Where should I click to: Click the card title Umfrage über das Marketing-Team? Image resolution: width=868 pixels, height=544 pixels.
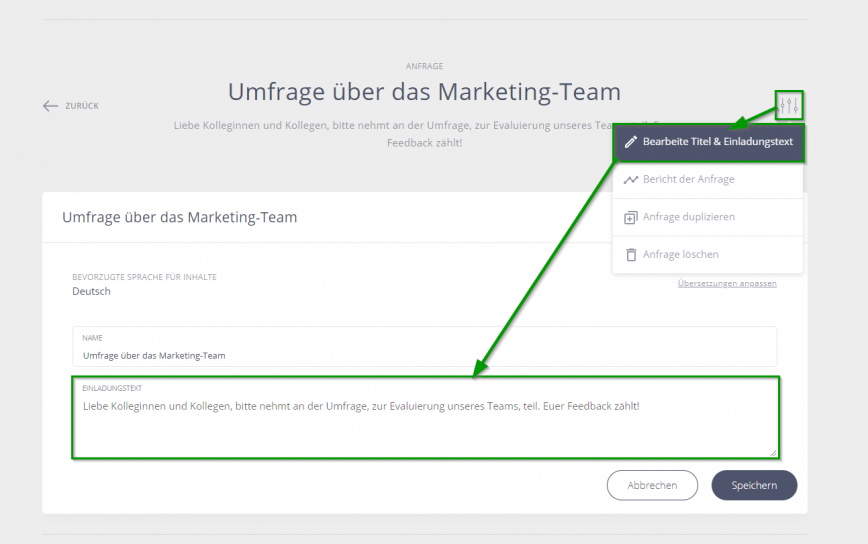point(179,217)
